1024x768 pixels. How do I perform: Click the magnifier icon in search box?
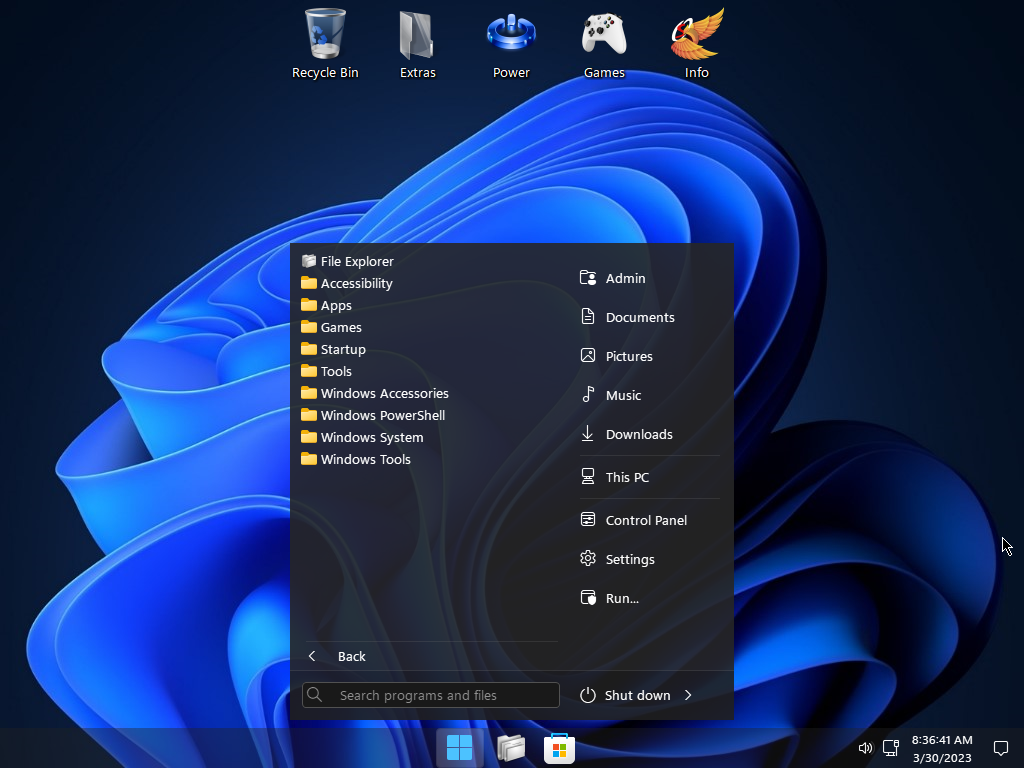(315, 695)
